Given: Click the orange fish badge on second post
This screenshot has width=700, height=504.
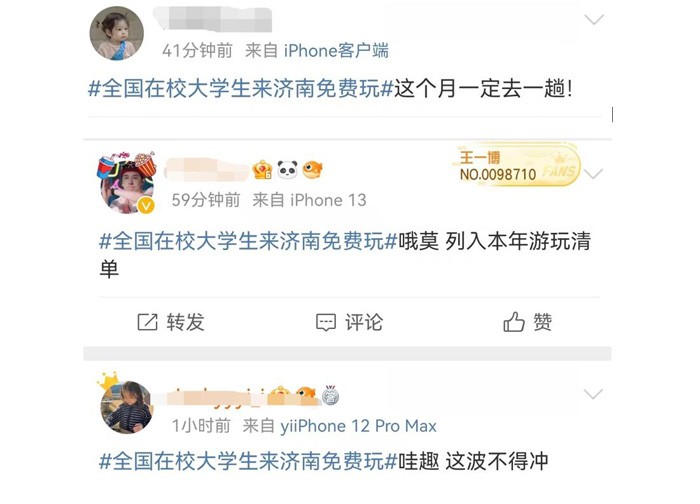Looking at the screenshot, I should click(312, 169).
